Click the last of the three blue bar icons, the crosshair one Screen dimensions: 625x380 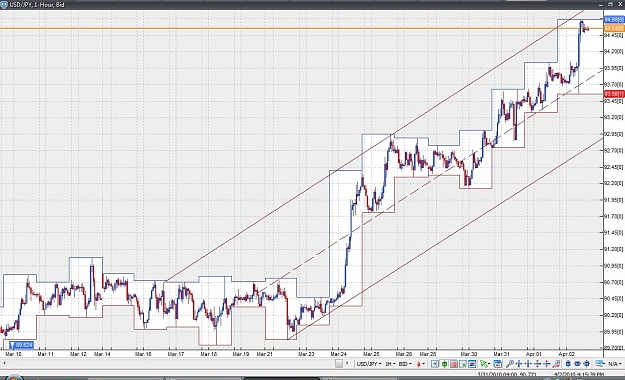click(x=586, y=364)
